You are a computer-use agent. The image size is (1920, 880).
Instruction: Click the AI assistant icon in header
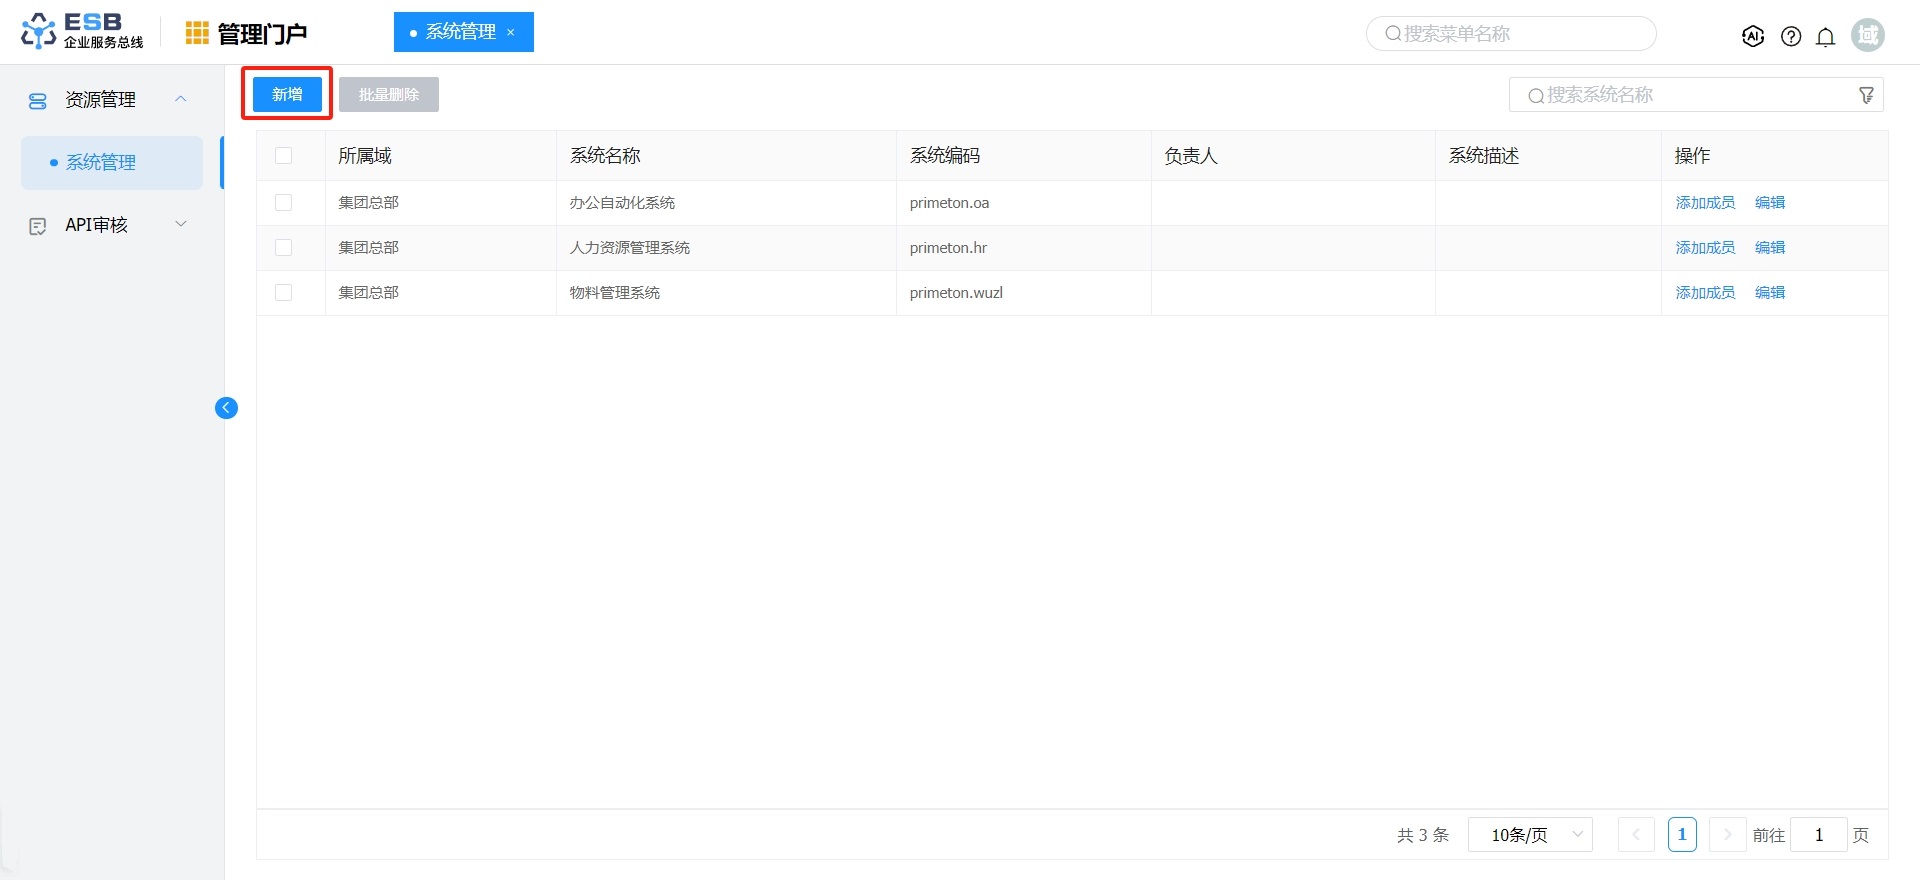click(1752, 36)
